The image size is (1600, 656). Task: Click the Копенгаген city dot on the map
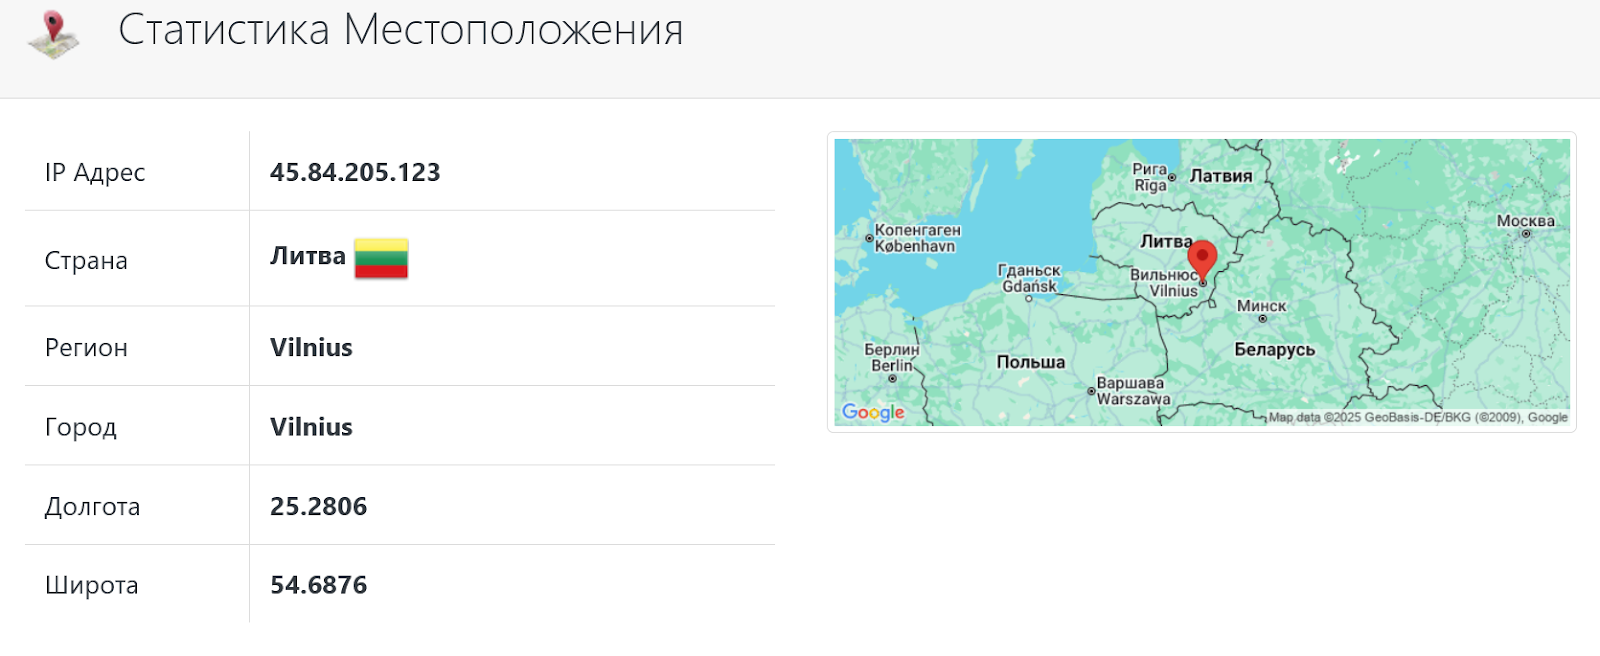869,238
